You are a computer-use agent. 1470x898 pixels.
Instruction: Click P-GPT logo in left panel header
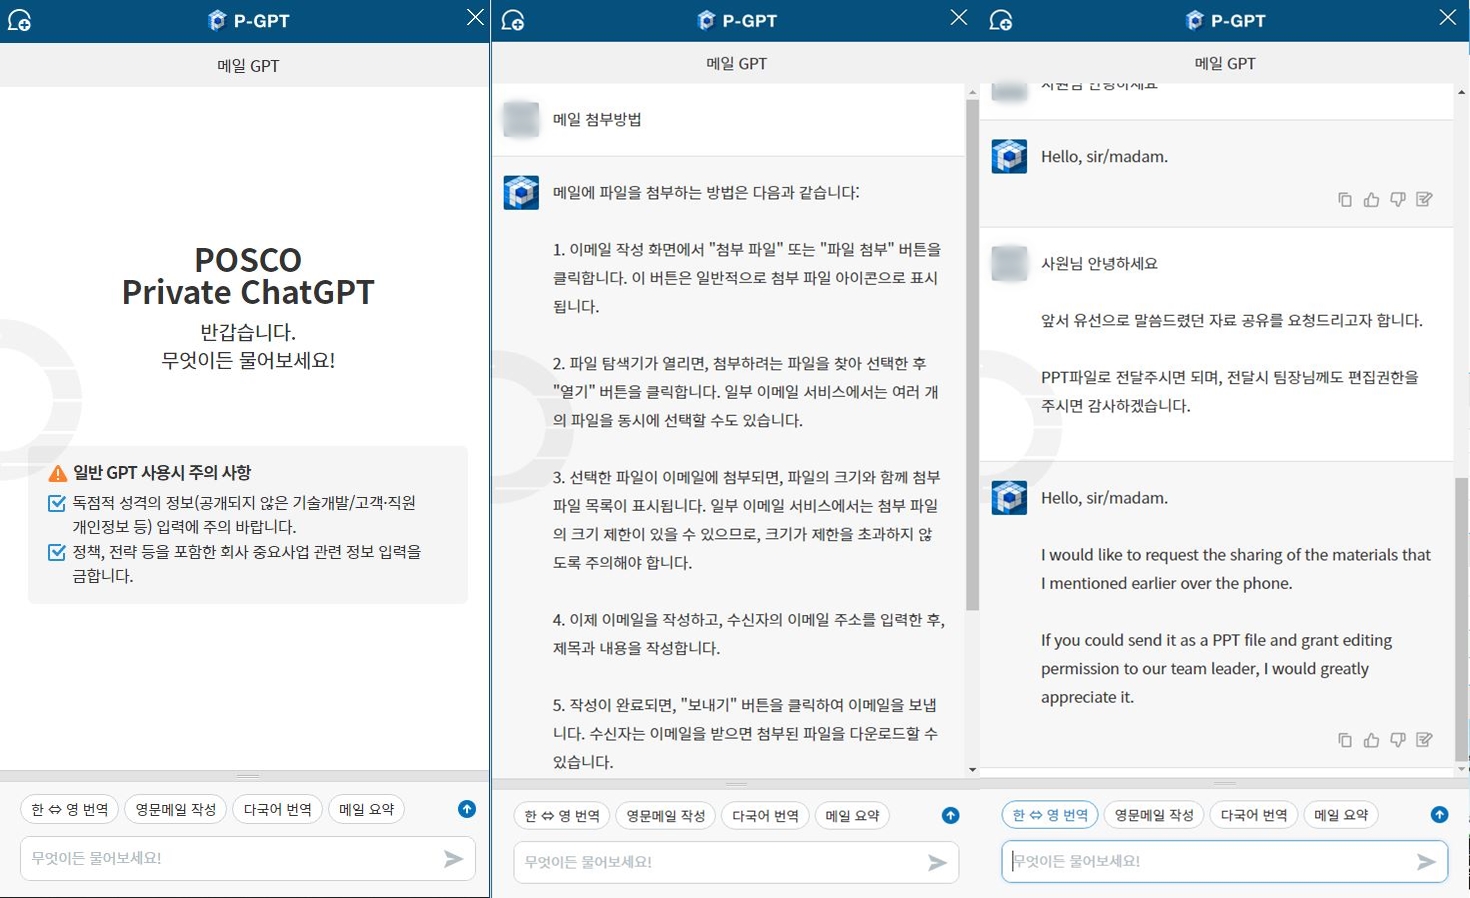[248, 20]
